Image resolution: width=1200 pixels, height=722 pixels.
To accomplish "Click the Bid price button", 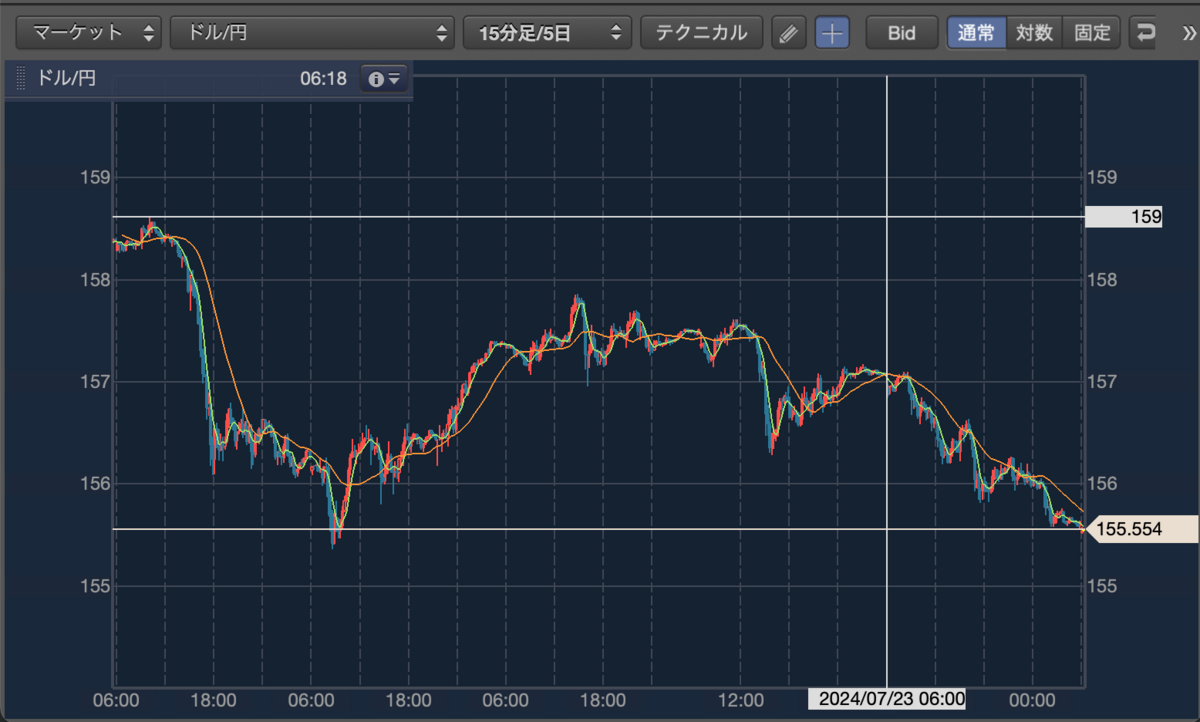I will (x=902, y=33).
